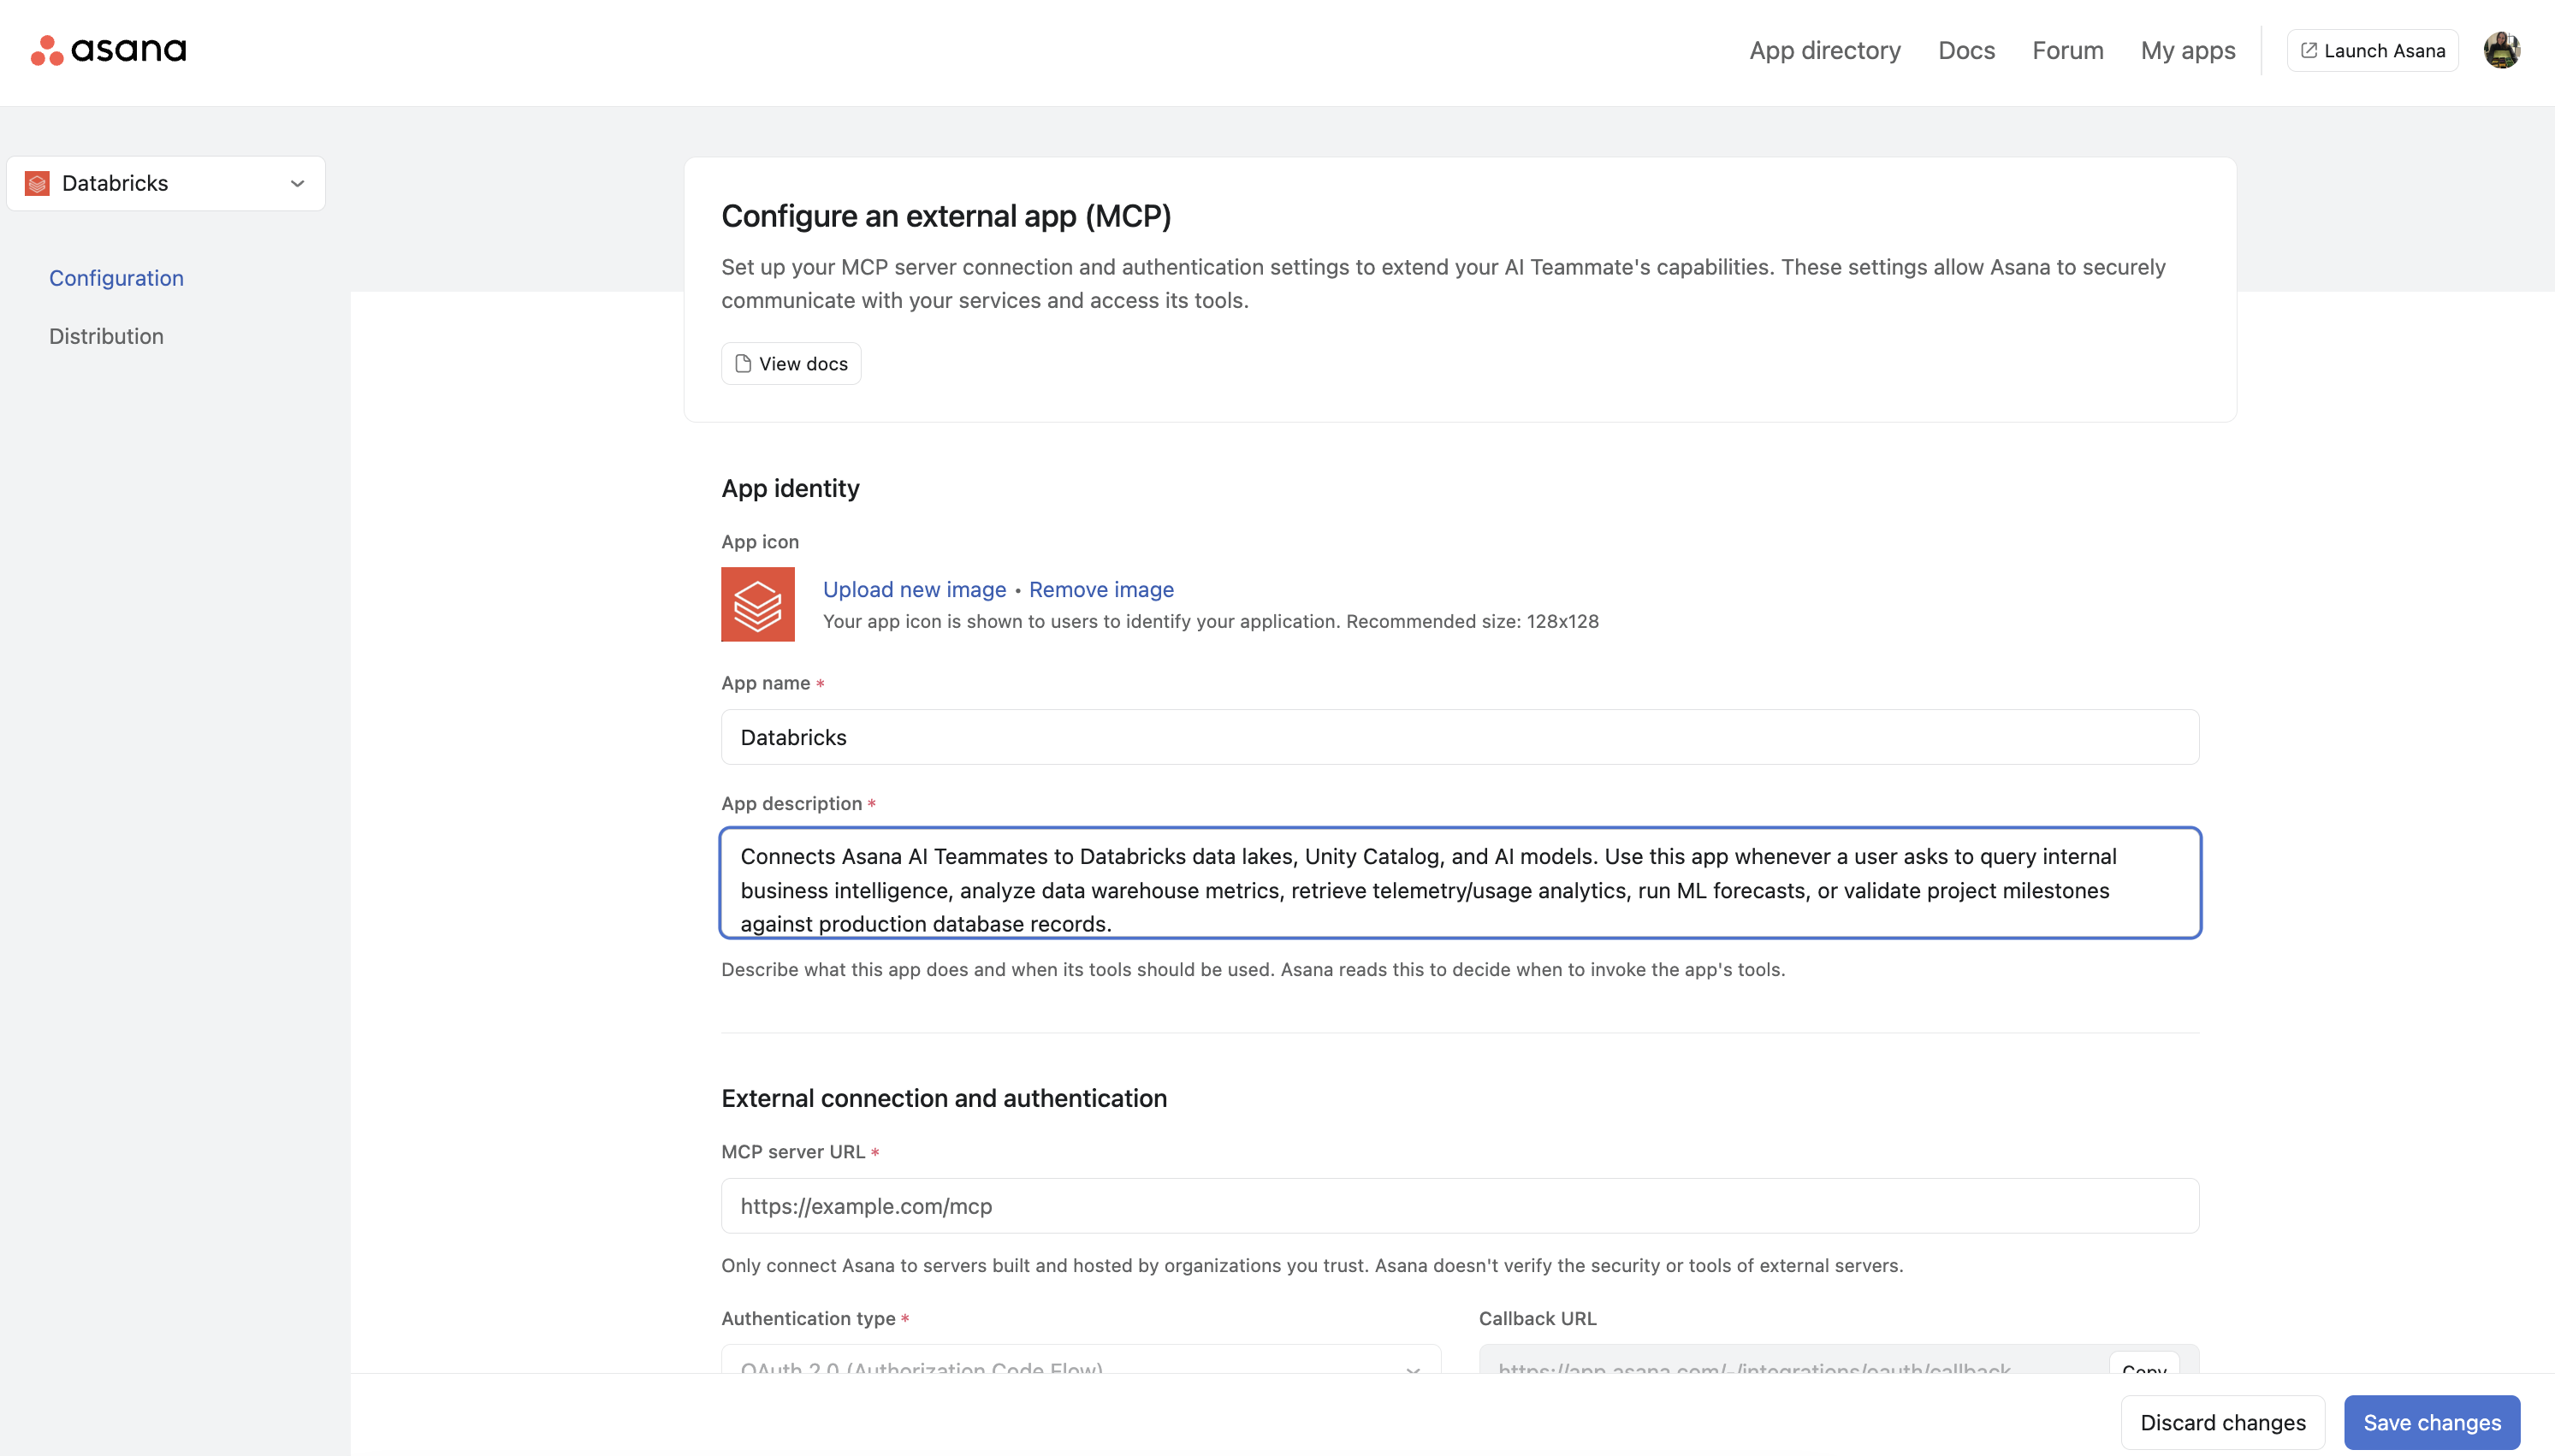Click the 'Only connect Asana to servers' warning text

(x=1312, y=1266)
